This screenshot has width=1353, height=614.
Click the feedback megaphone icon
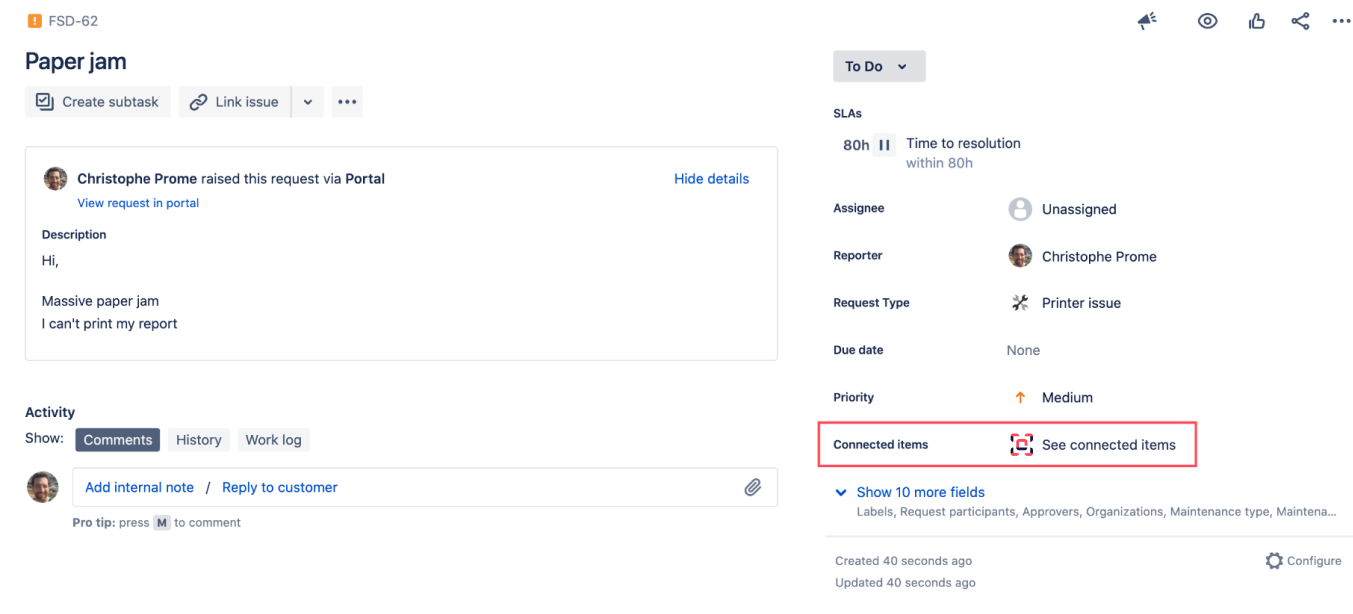click(1147, 21)
